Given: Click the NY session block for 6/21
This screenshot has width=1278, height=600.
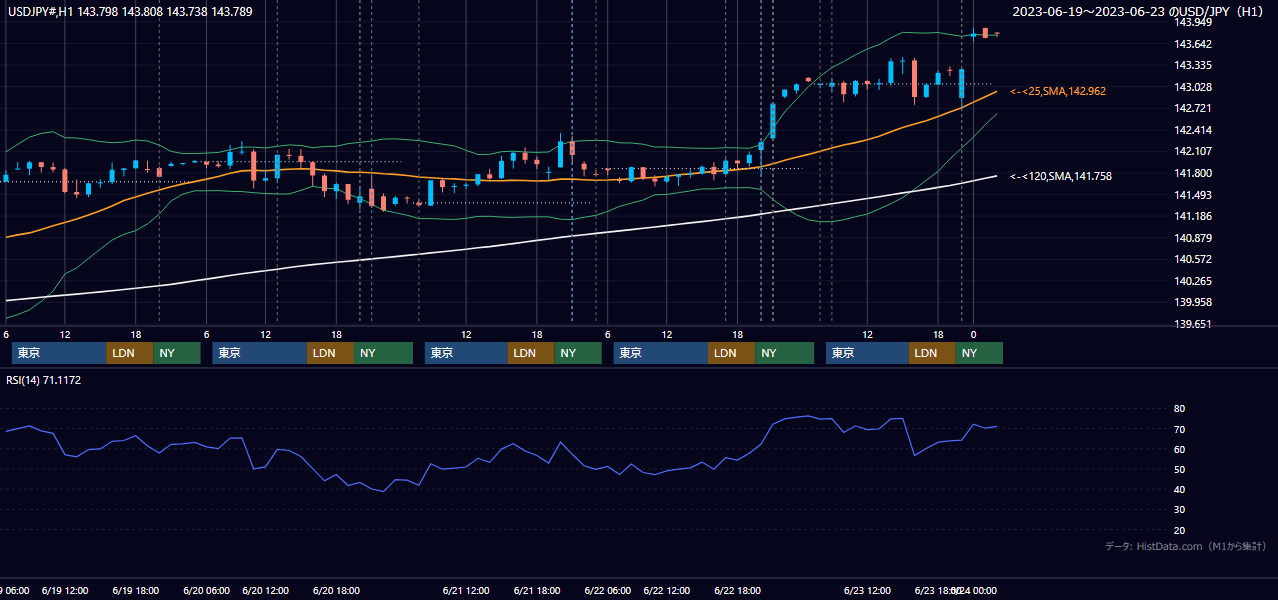Looking at the screenshot, I should coord(578,353).
